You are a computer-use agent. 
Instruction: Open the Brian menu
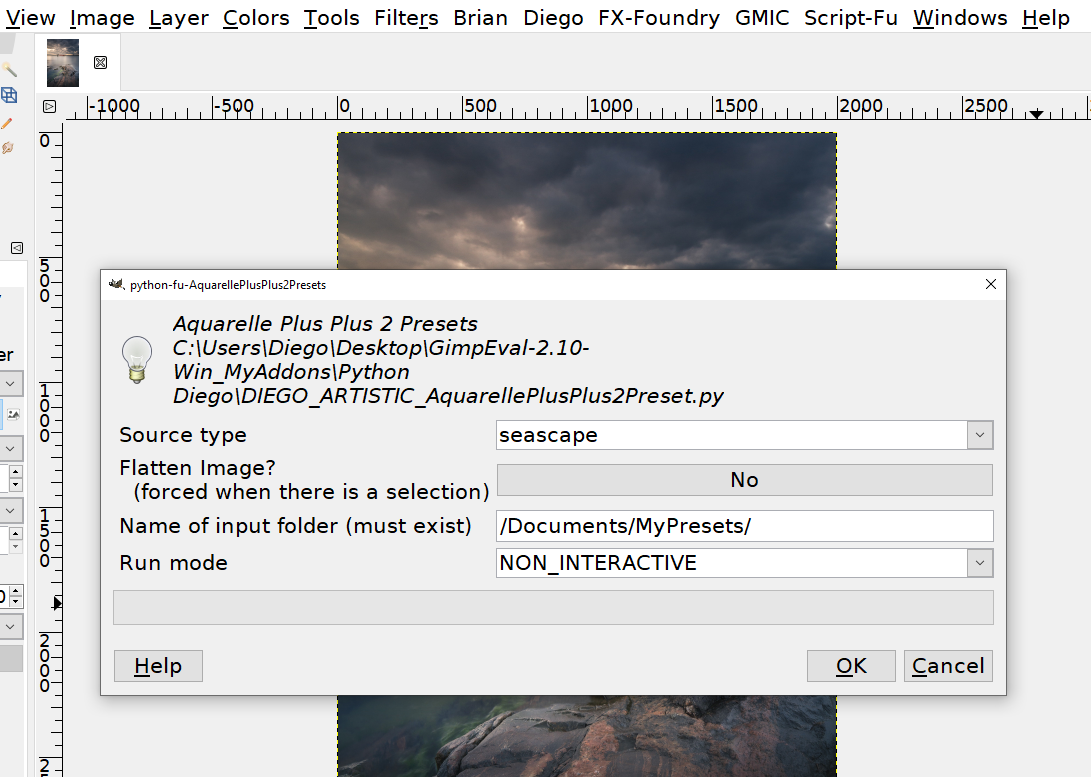(x=480, y=17)
